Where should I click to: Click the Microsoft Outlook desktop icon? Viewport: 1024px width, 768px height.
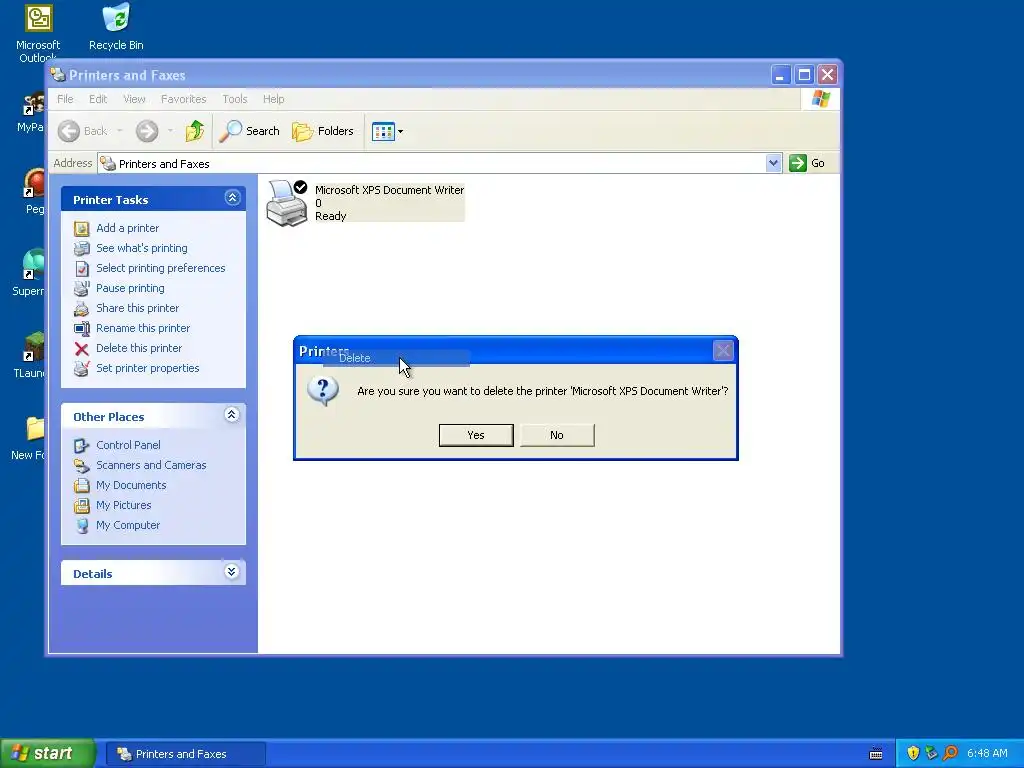coord(38,32)
